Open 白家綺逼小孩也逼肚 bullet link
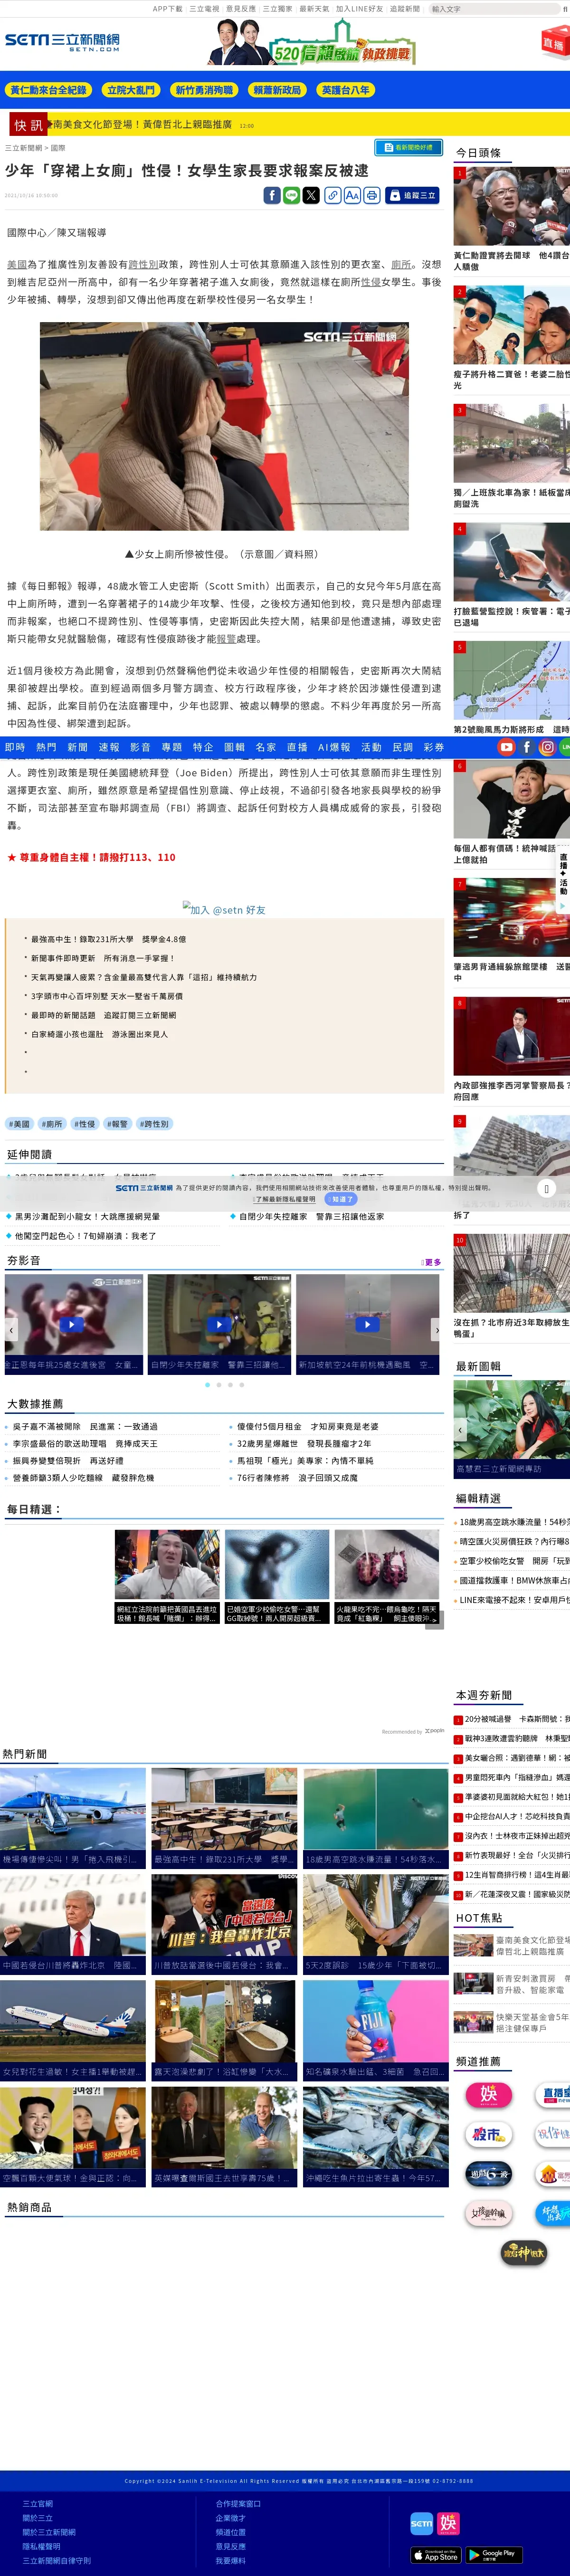Image resolution: width=570 pixels, height=2576 pixels. [99, 1034]
